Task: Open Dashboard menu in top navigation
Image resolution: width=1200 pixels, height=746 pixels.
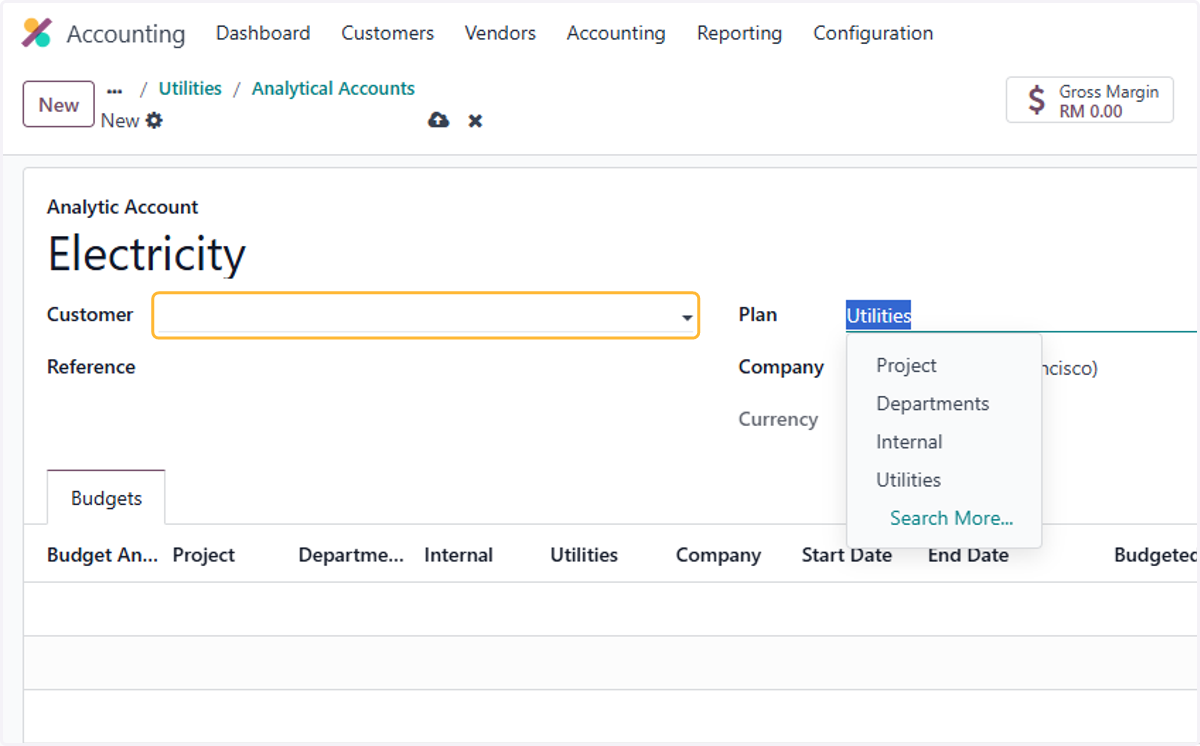Action: pyautogui.click(x=263, y=33)
